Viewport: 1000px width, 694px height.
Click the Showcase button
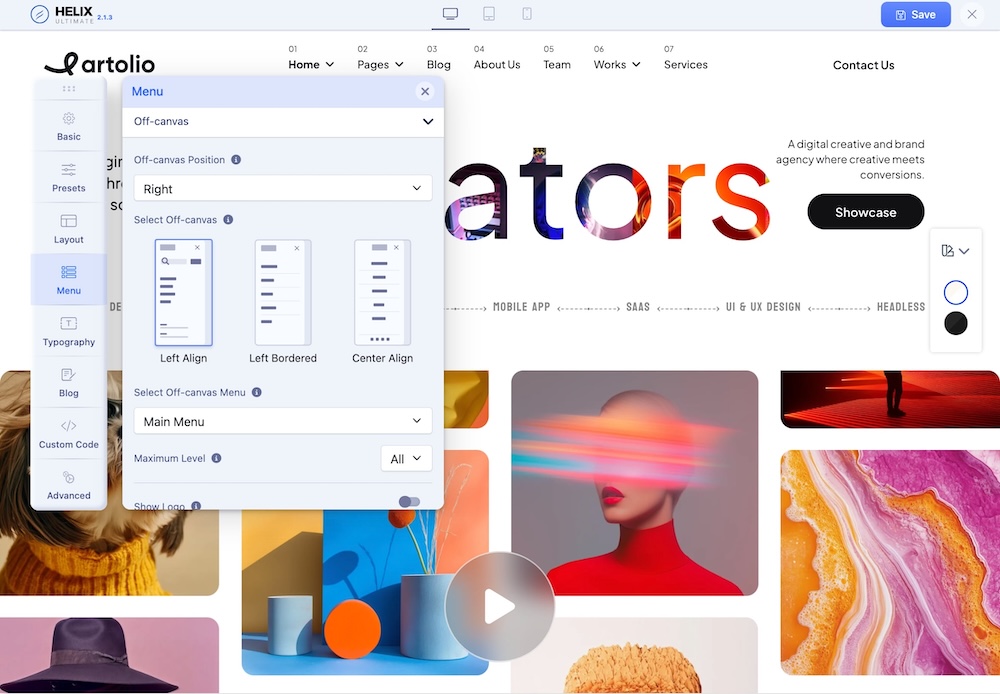tap(865, 212)
